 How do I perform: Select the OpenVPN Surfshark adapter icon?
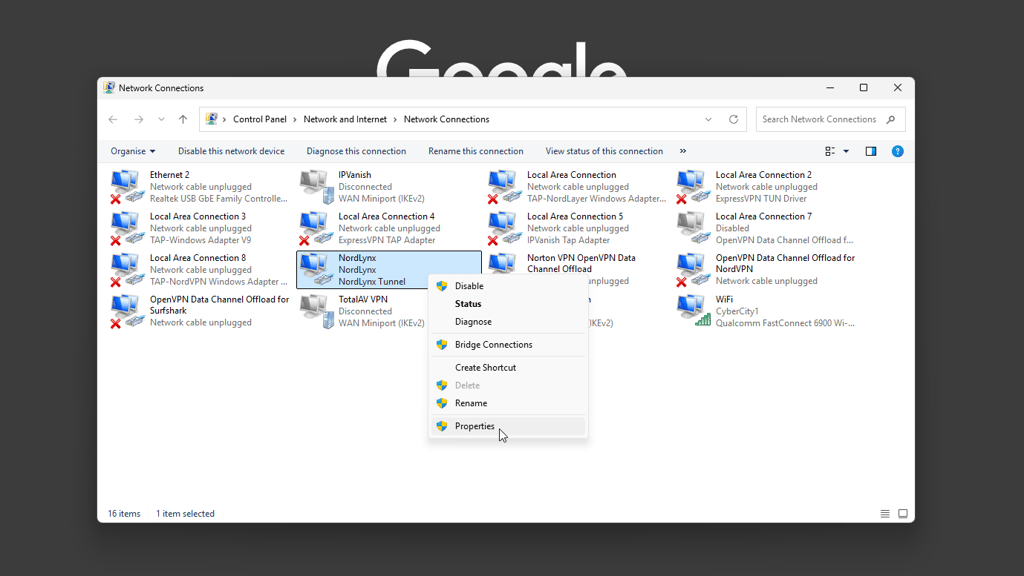pos(127,311)
